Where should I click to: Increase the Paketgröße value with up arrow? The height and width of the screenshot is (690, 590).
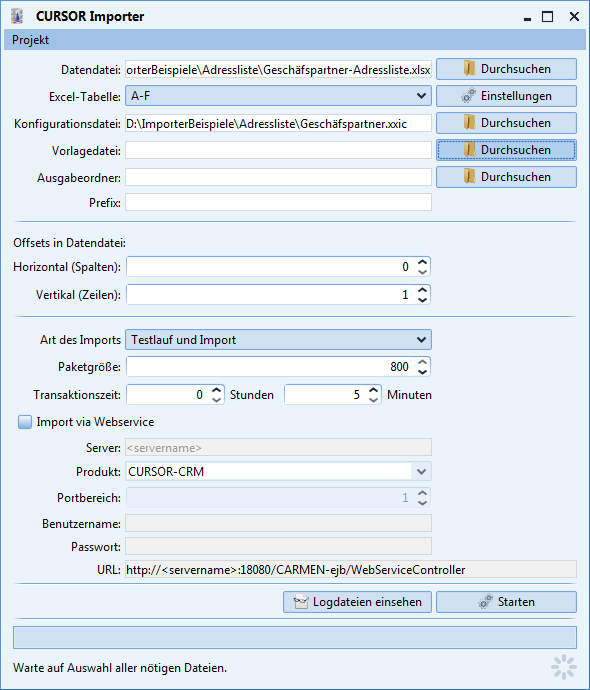(x=422, y=362)
